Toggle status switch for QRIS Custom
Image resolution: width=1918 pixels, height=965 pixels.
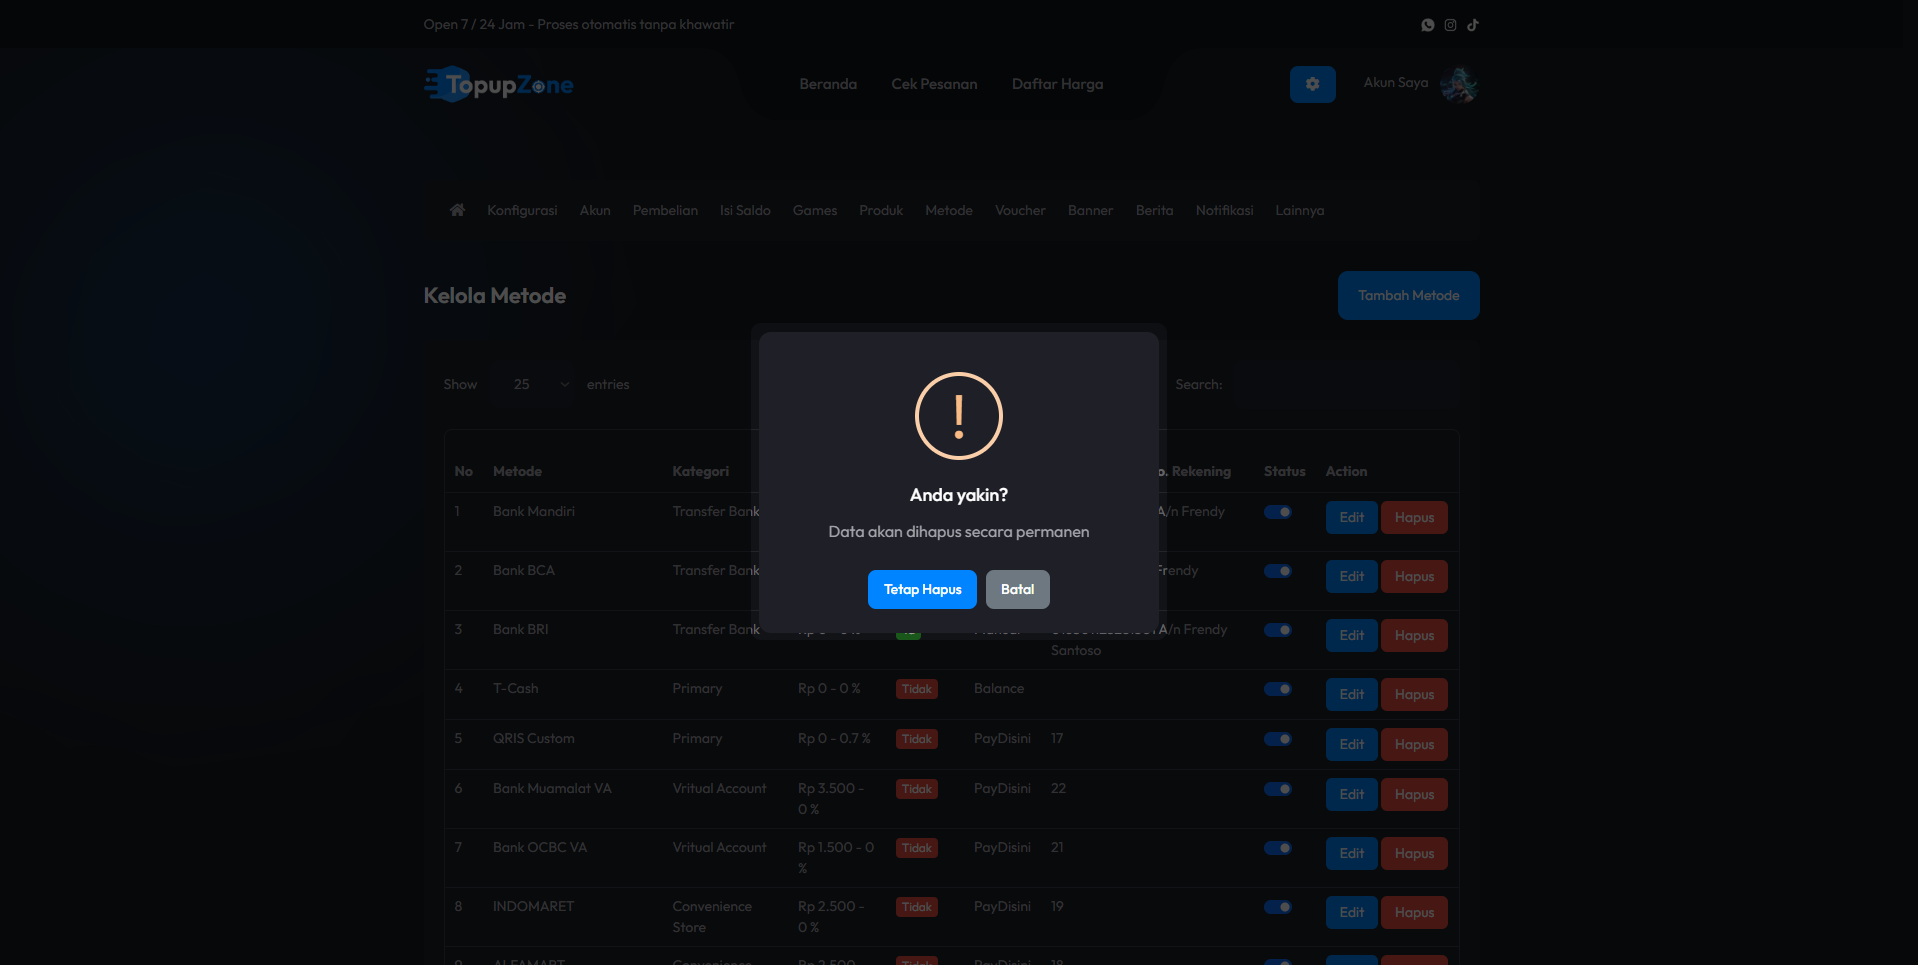point(1278,739)
